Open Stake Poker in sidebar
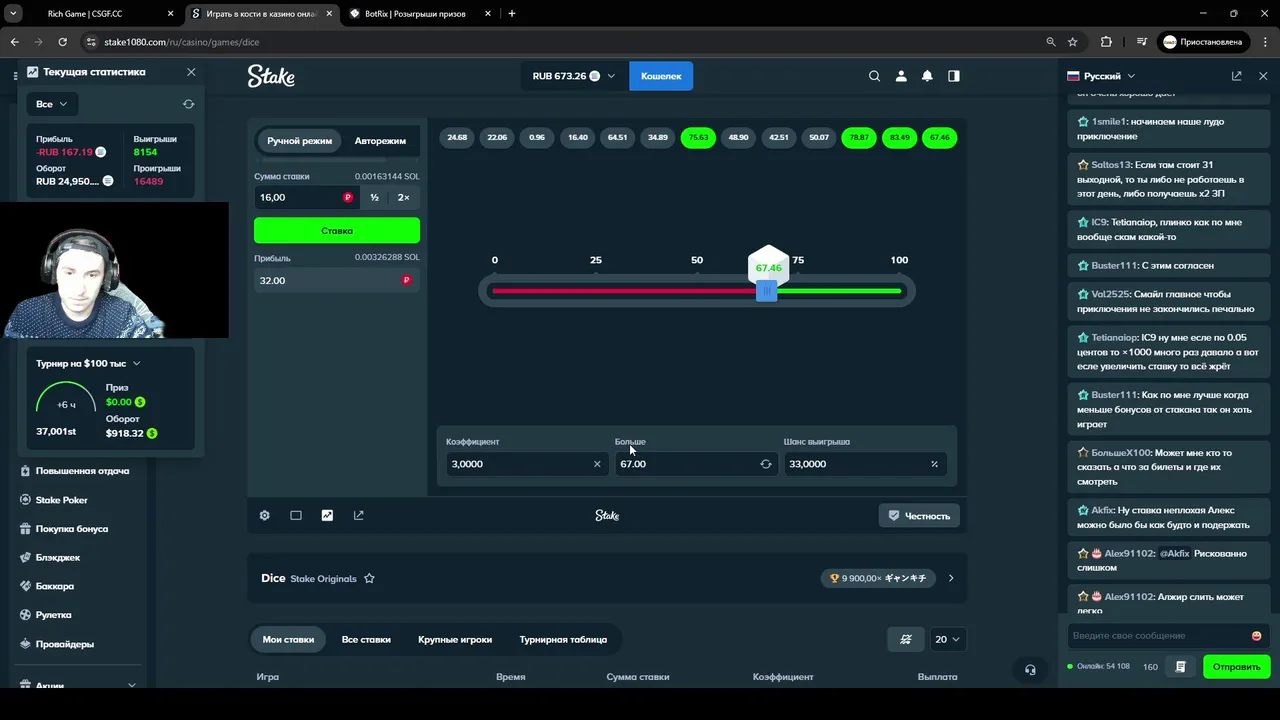Image resolution: width=1280 pixels, height=720 pixels. [x=62, y=500]
